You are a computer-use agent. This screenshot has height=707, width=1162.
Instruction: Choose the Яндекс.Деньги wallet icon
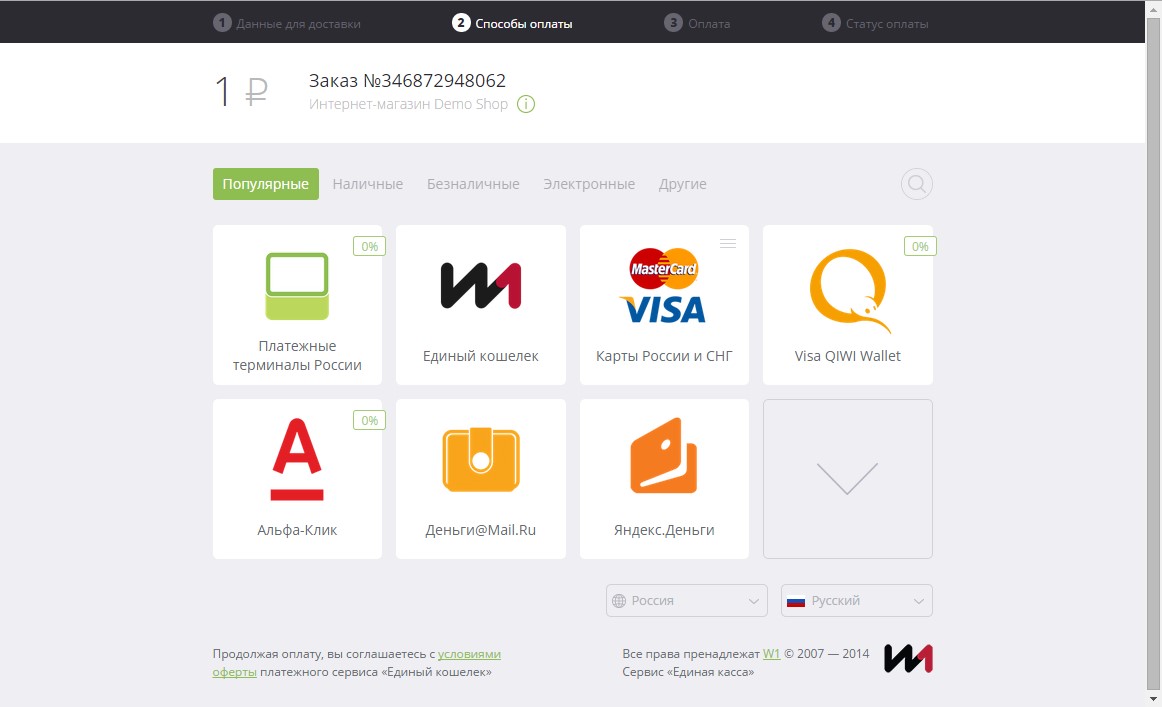point(664,456)
